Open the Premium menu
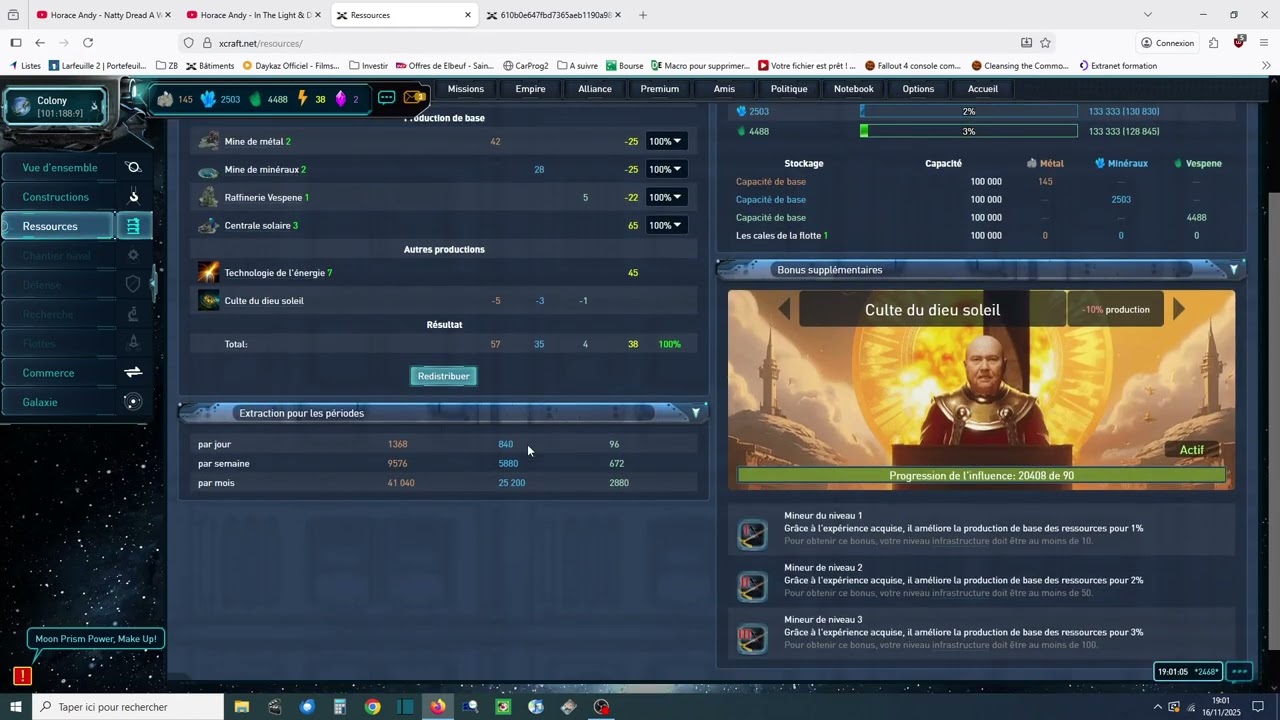 coord(660,89)
